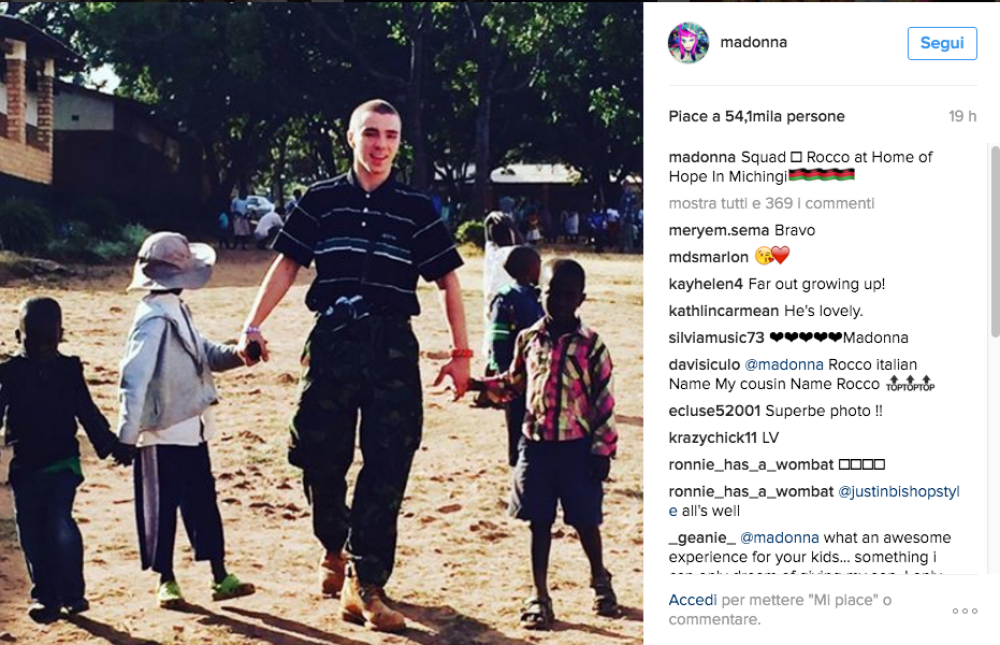
Task: Open the three-dots more options menu
Action: [964, 611]
